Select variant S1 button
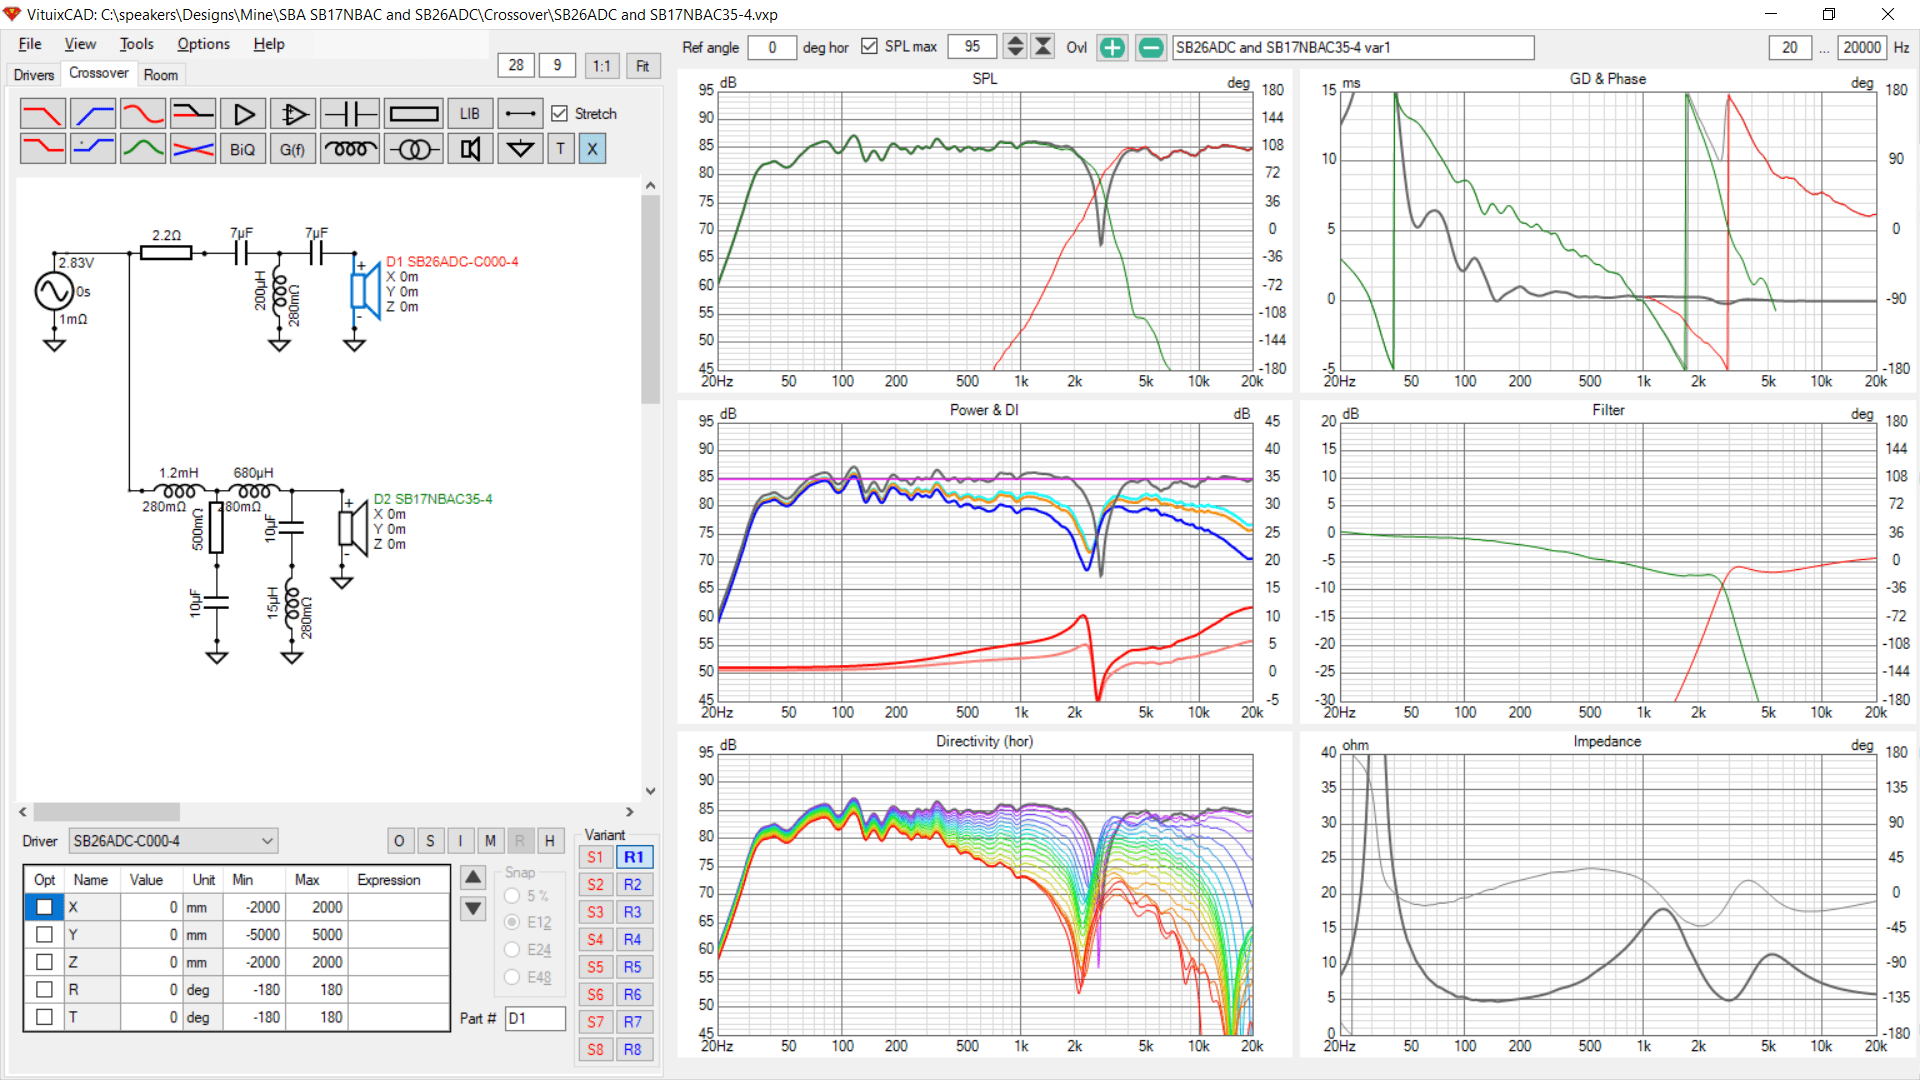 point(595,857)
